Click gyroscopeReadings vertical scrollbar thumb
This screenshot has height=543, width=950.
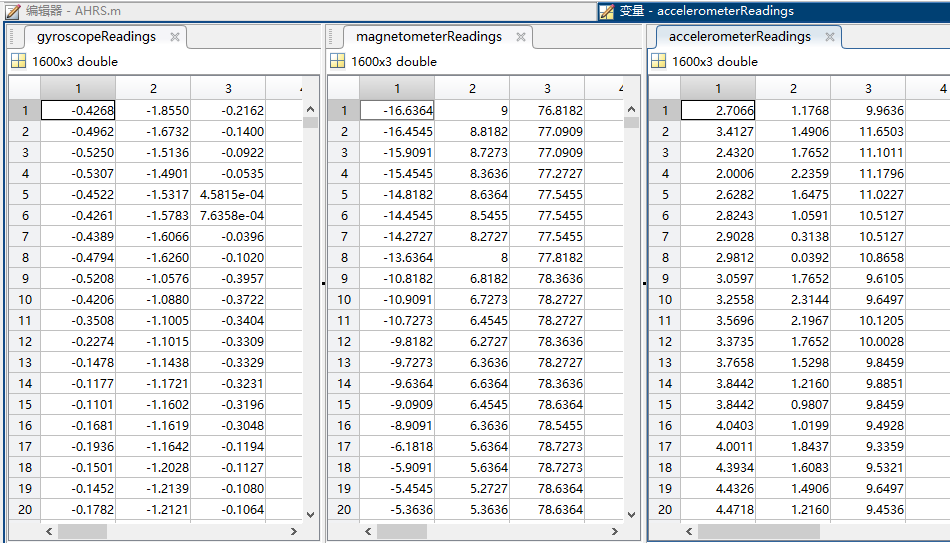pos(310,122)
